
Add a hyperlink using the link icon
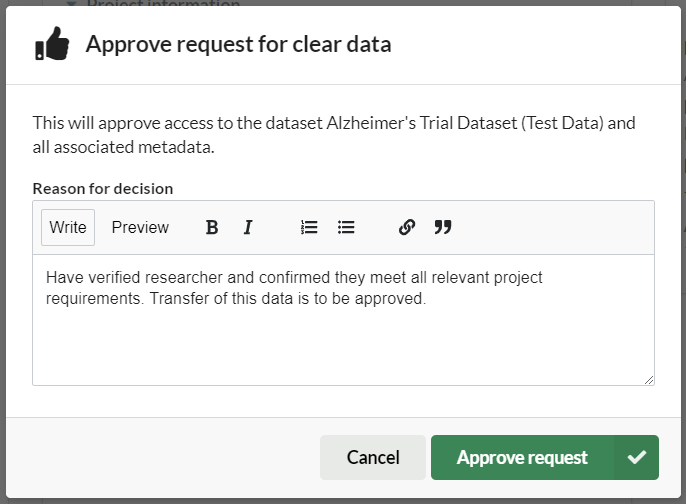pos(407,227)
